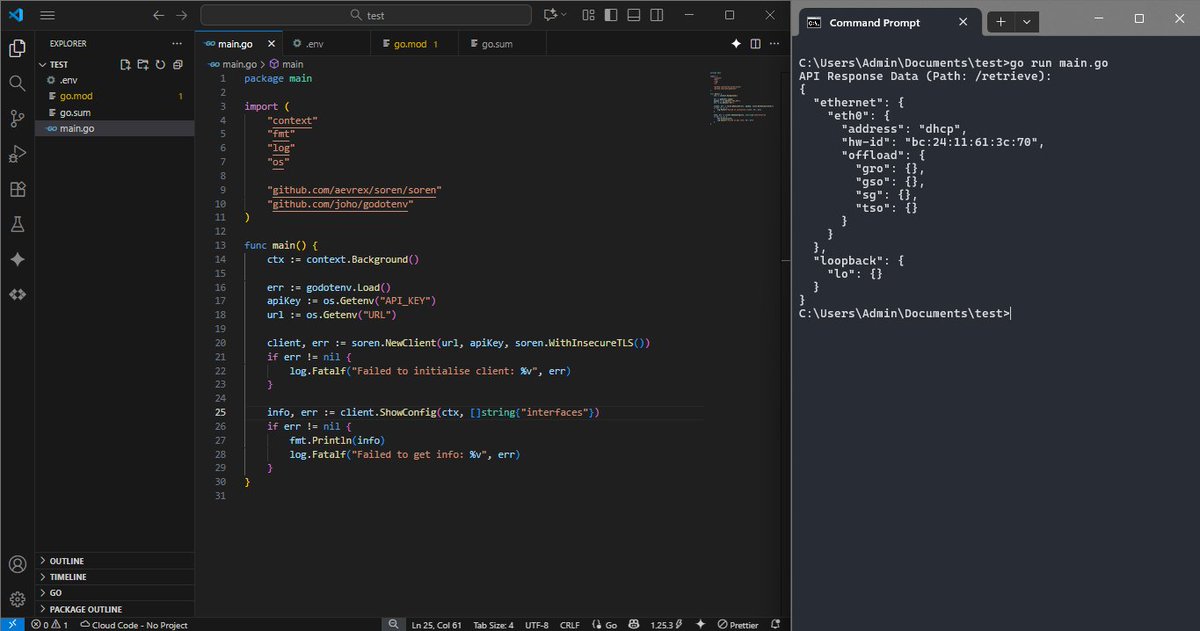Viewport: 1200px width, 631px height.
Task: Go back using the navigation arrow
Action: [x=159, y=15]
